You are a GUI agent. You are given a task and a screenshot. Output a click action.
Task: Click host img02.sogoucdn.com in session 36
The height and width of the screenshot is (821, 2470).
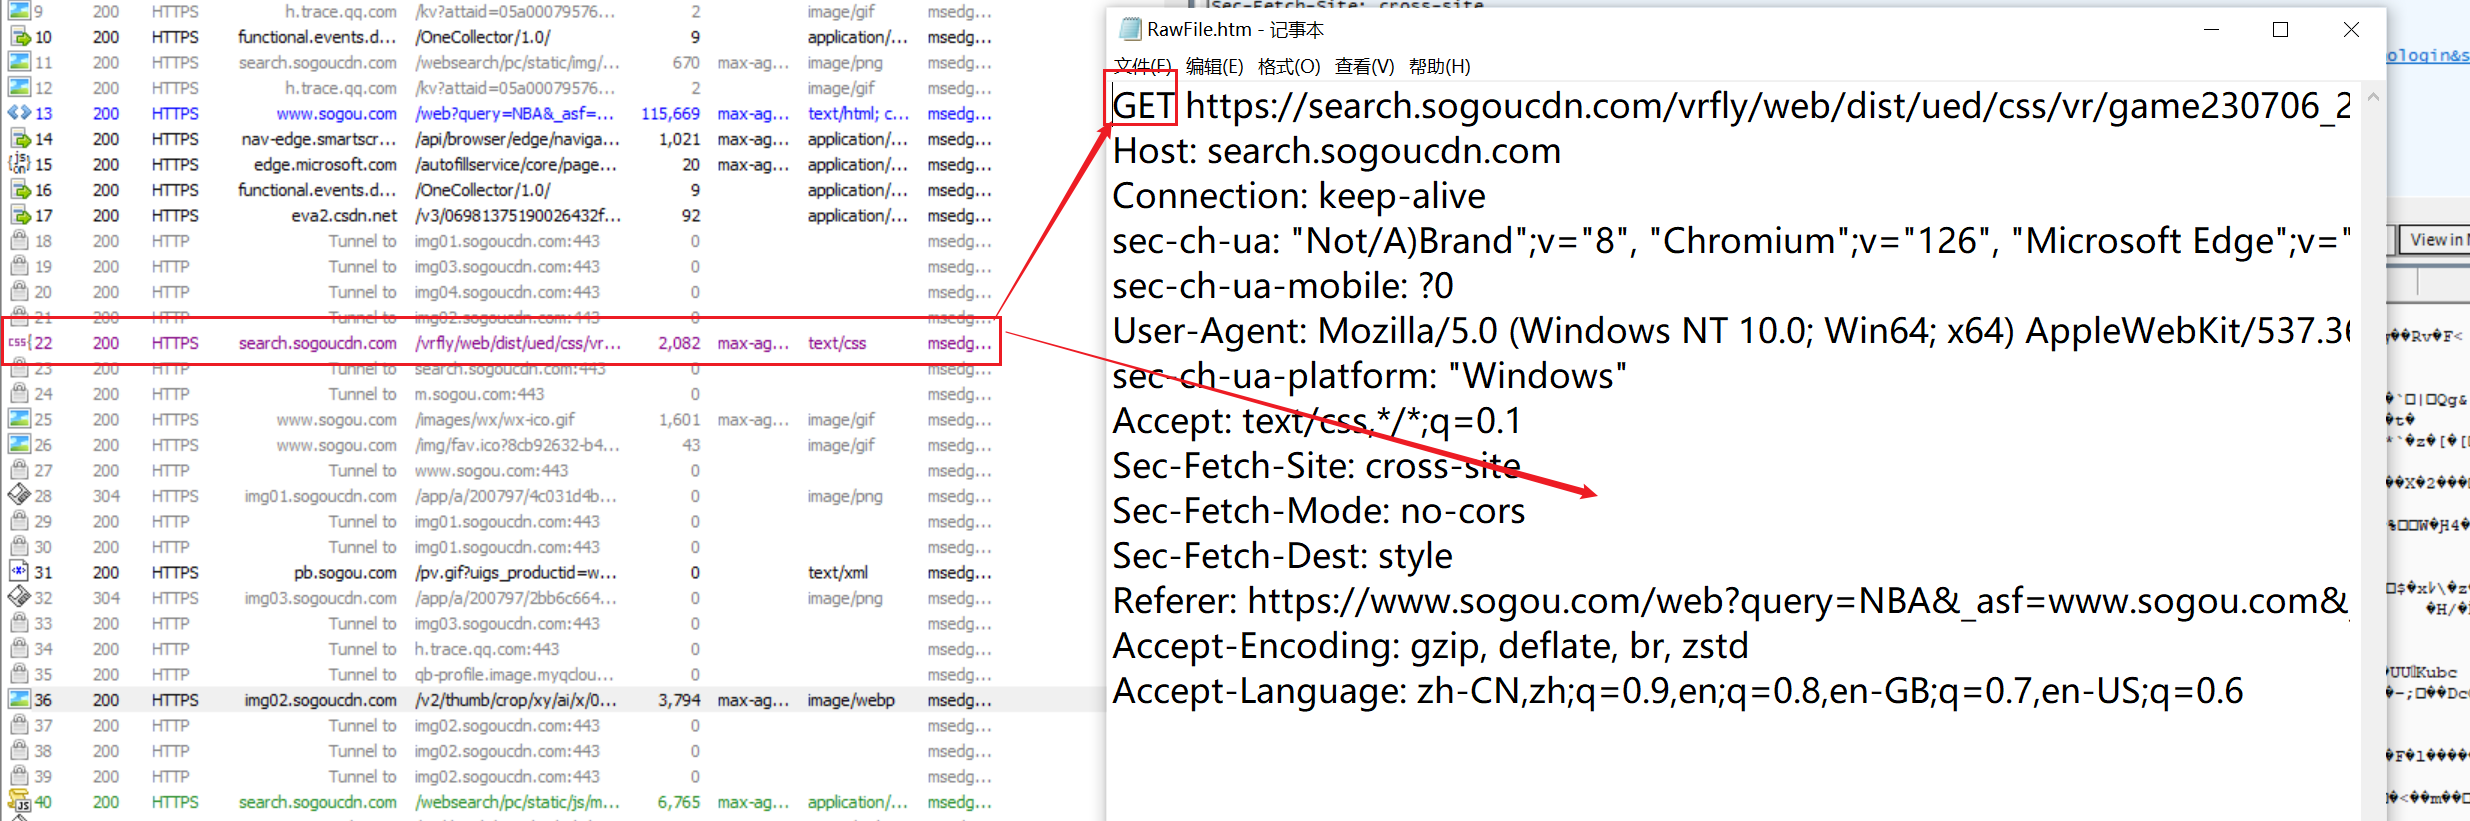point(320,700)
